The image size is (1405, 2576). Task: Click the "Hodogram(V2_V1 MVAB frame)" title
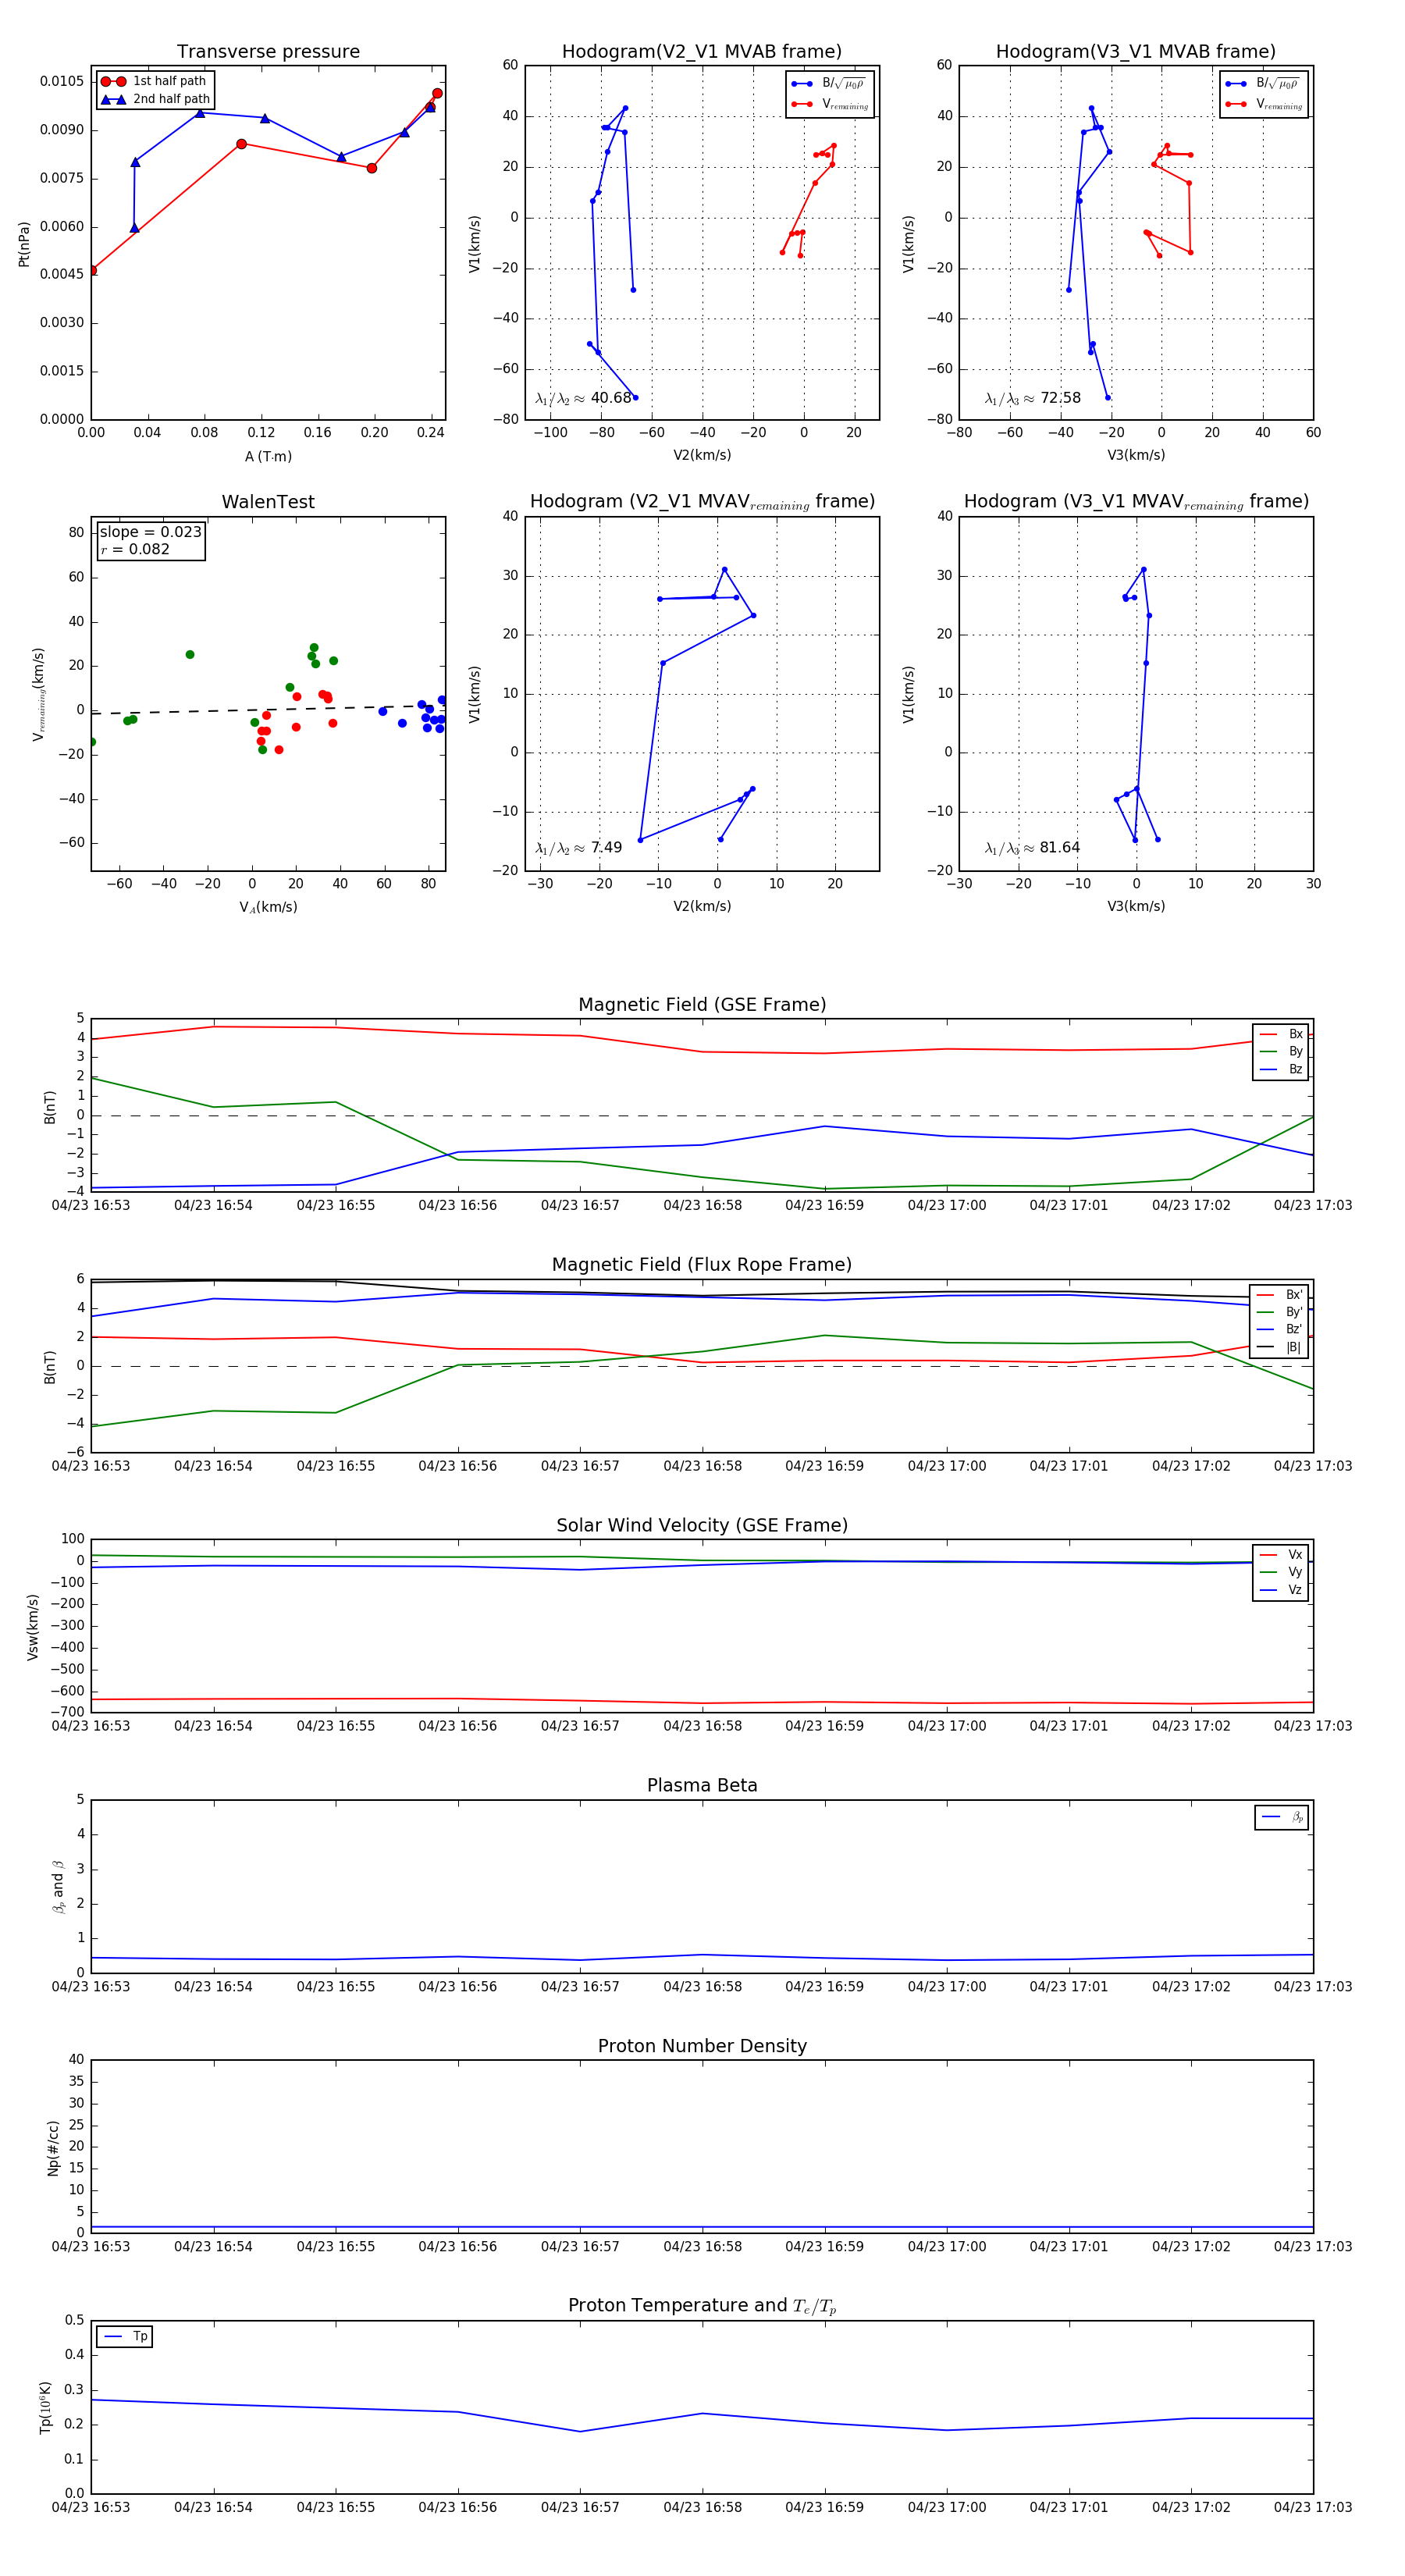pos(701,52)
